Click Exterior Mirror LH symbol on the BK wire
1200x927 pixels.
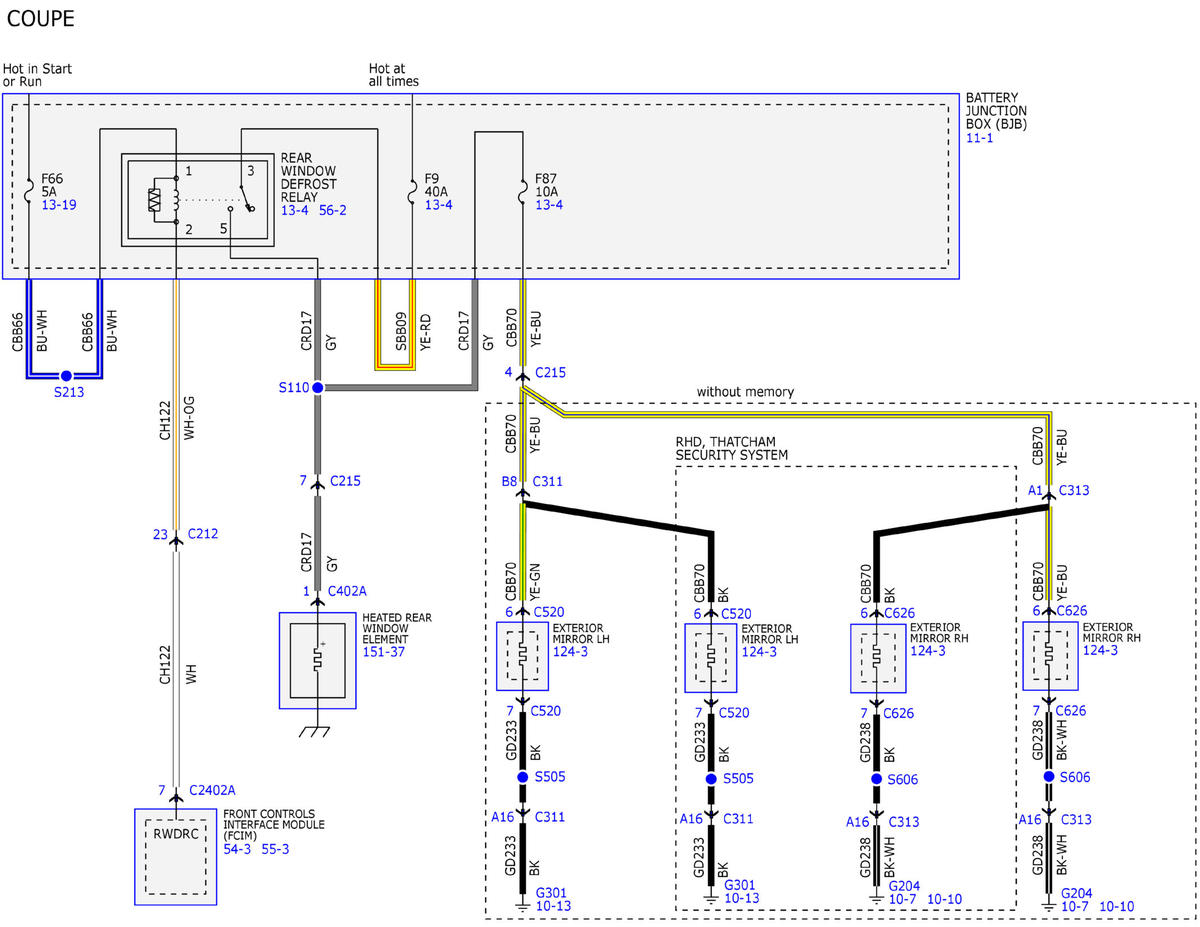tap(710, 658)
